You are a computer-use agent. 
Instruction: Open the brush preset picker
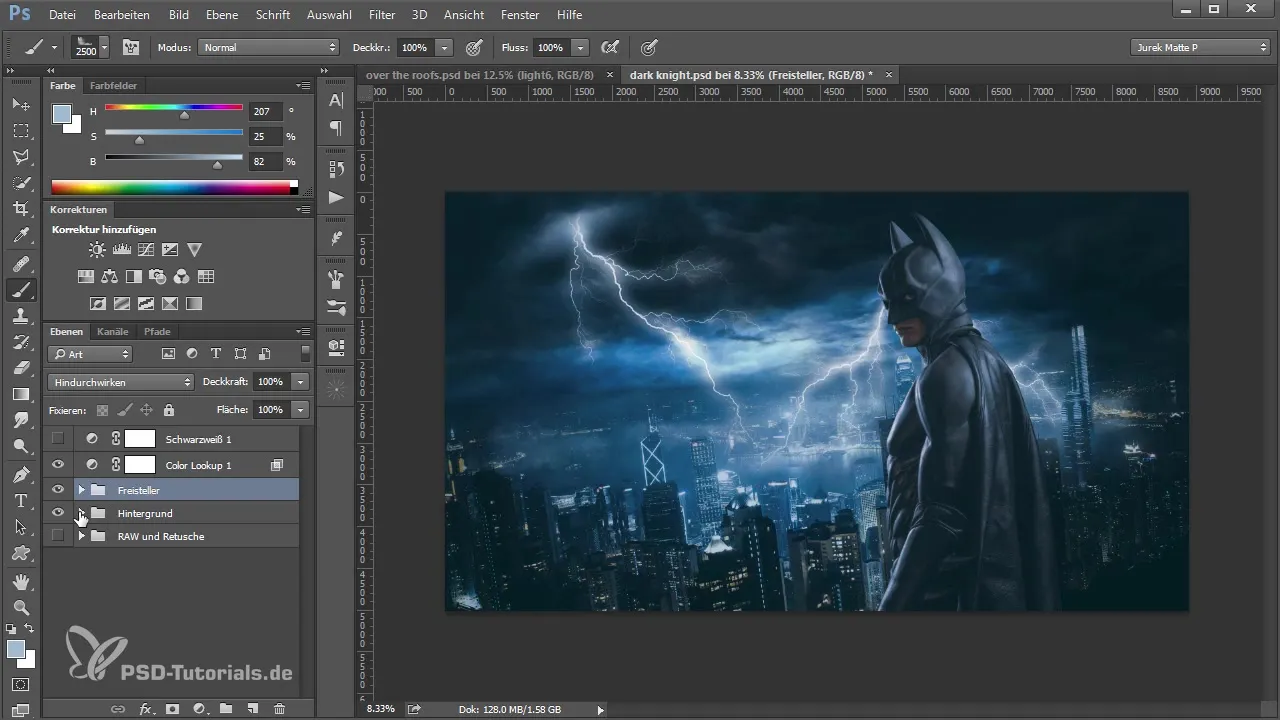90,47
